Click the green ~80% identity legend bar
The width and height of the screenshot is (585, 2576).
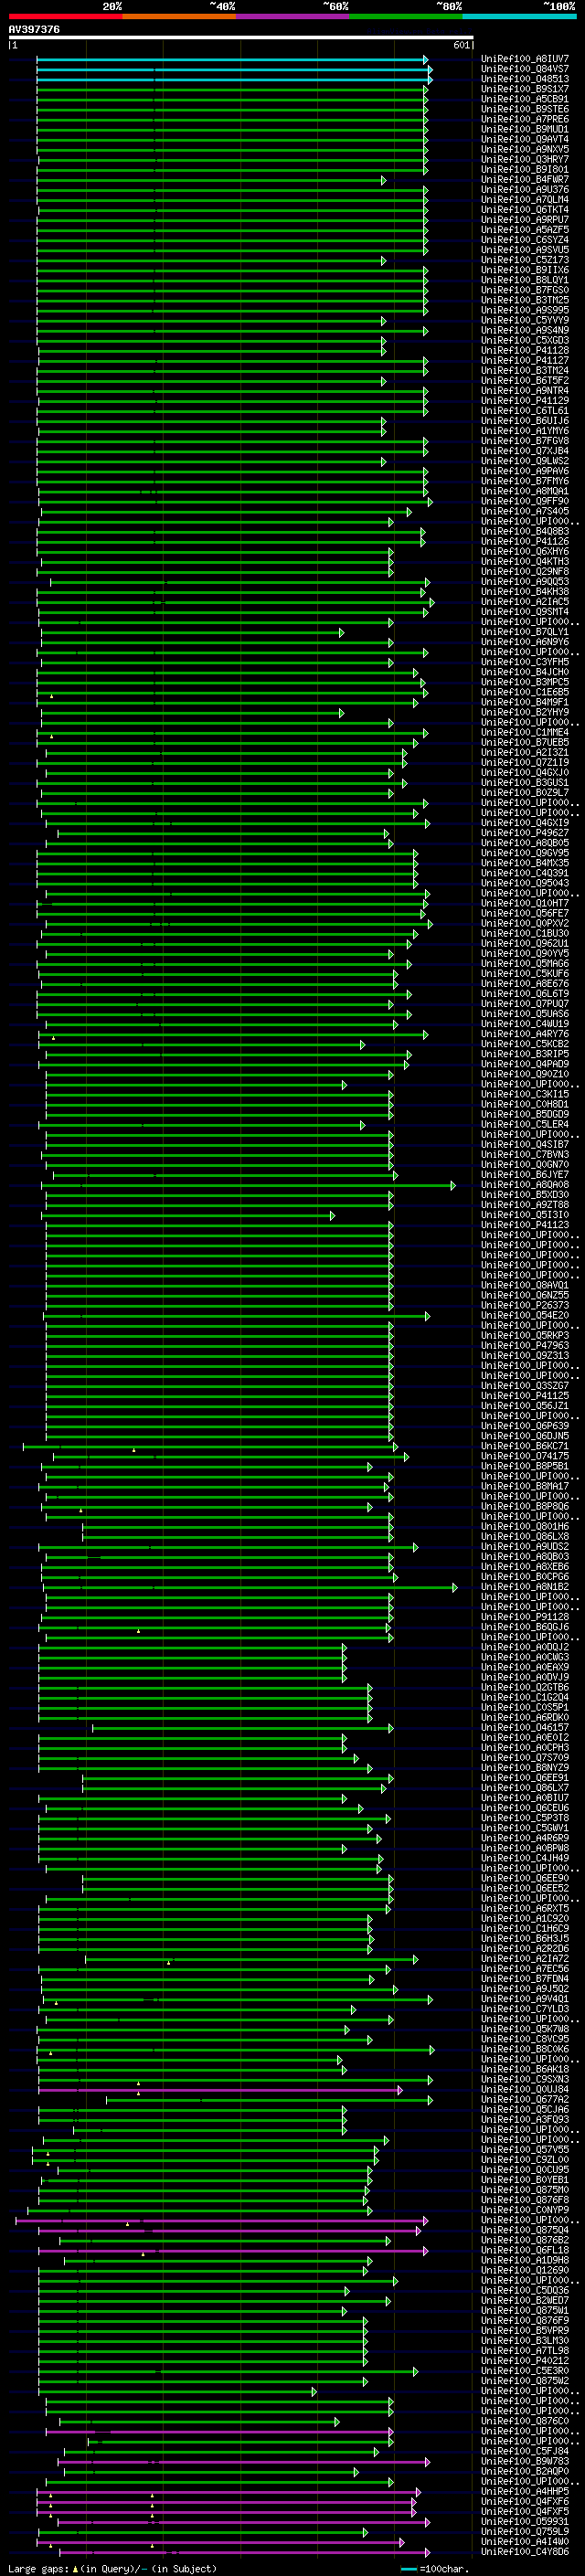click(406, 16)
